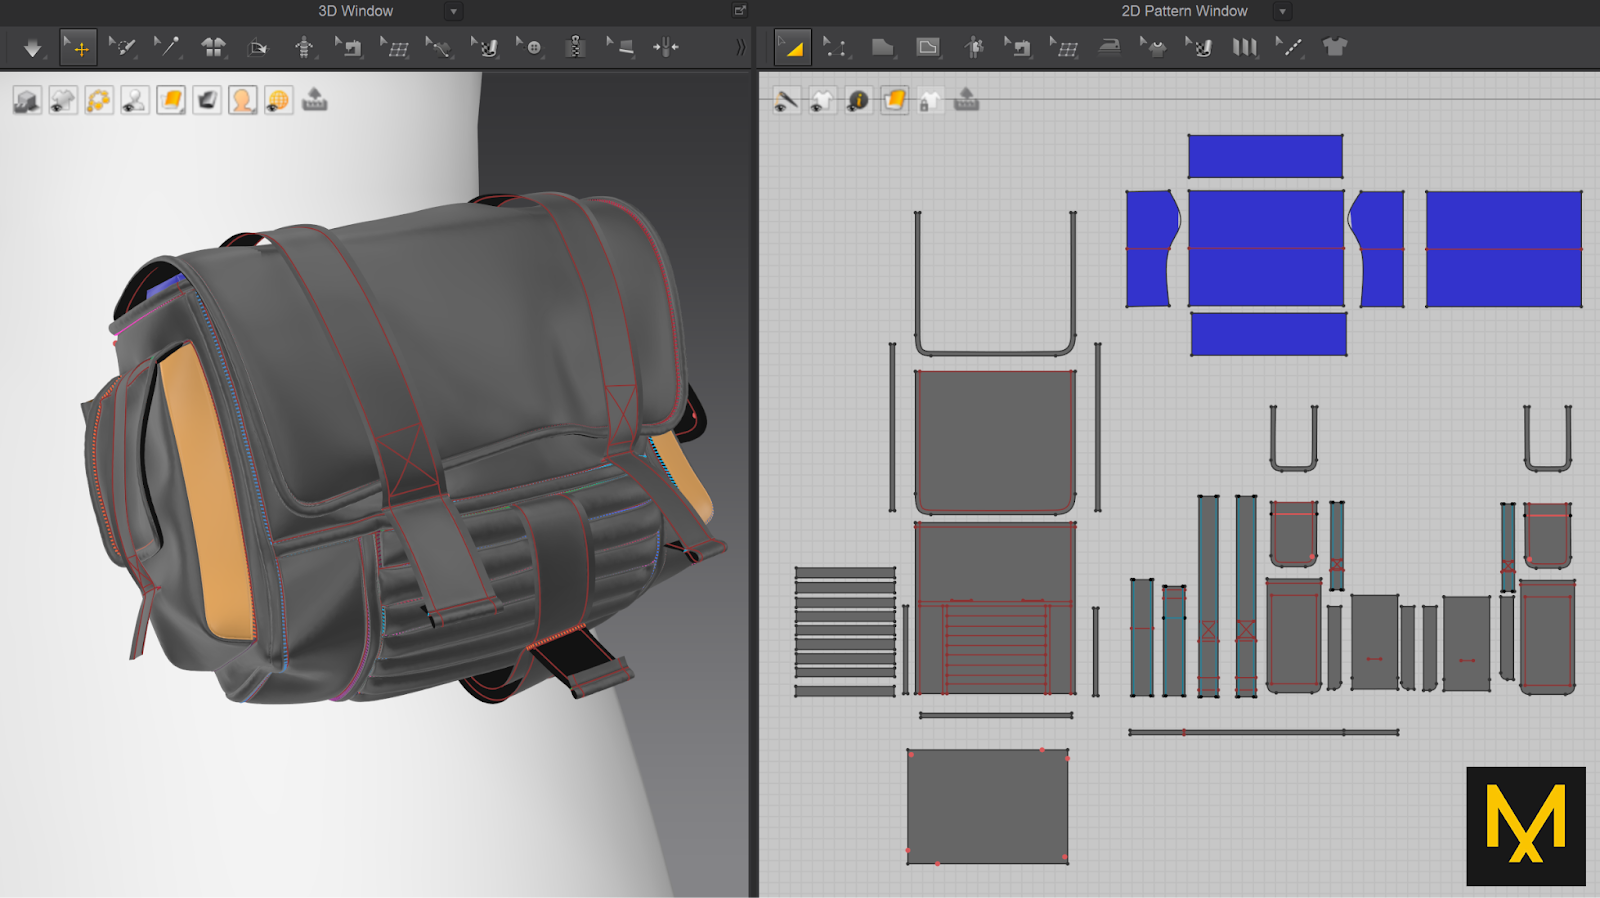Pop out the 3D window
The height and width of the screenshot is (898, 1600).
tap(740, 11)
